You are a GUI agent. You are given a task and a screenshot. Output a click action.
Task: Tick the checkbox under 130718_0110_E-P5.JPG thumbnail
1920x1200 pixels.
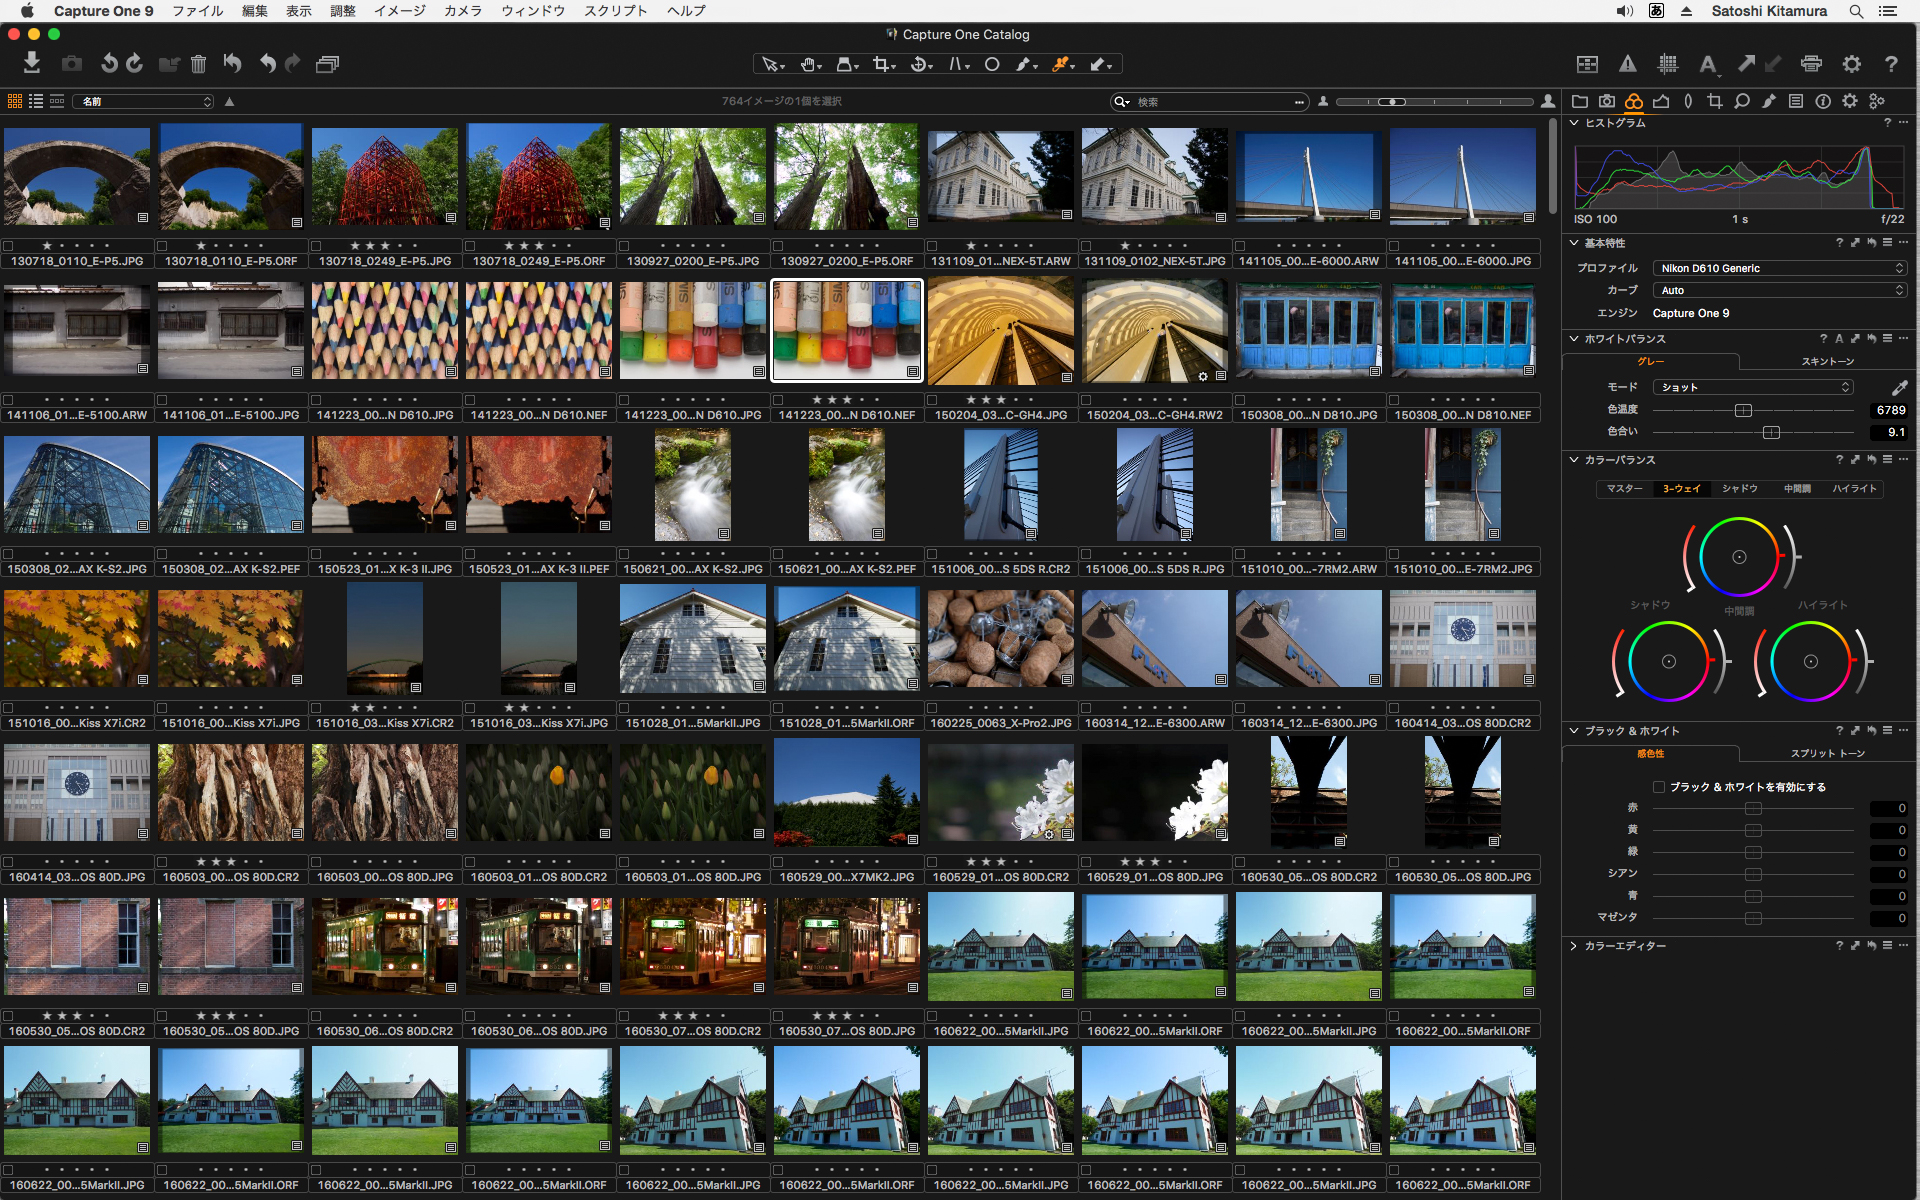(9, 245)
